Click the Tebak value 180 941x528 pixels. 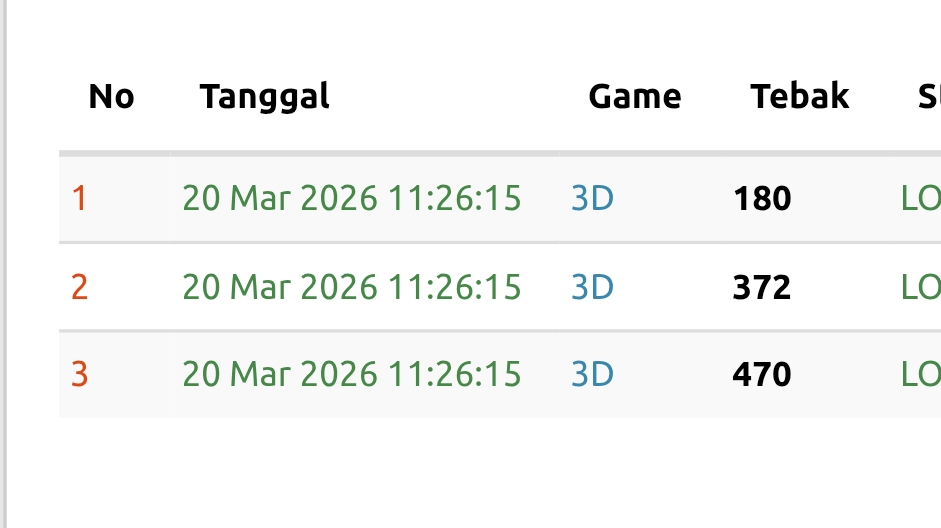tap(761, 199)
